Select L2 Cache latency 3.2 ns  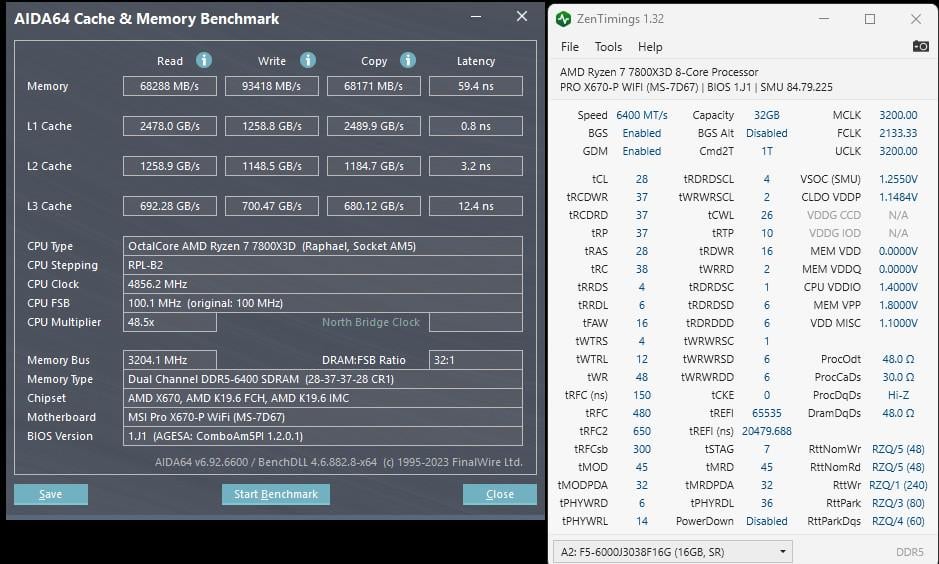[475, 166]
